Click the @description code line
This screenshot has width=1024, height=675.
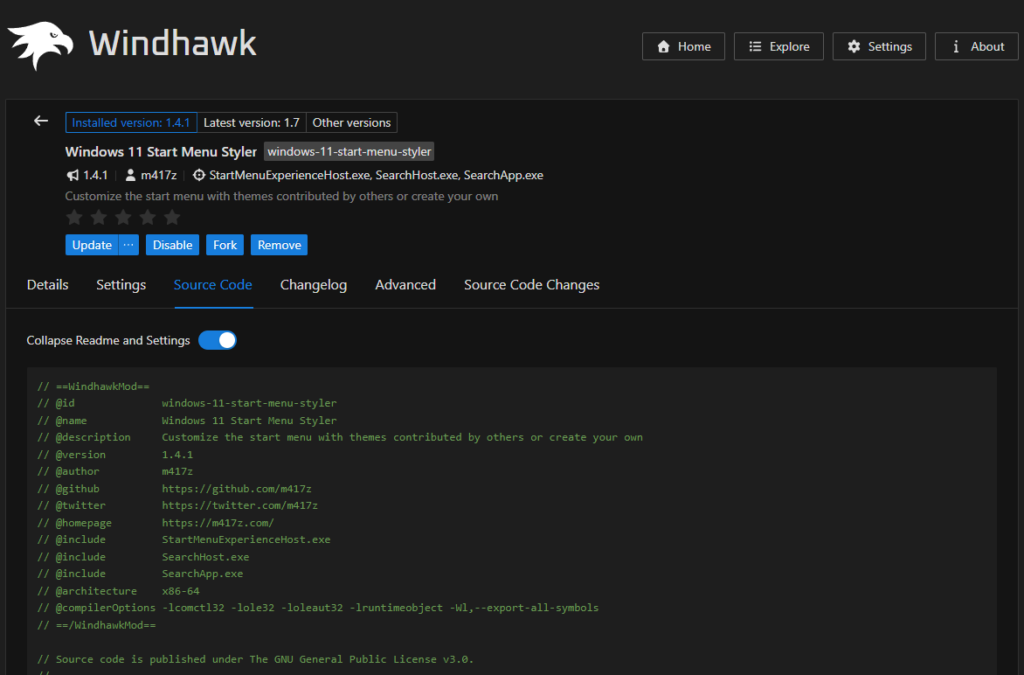340,437
